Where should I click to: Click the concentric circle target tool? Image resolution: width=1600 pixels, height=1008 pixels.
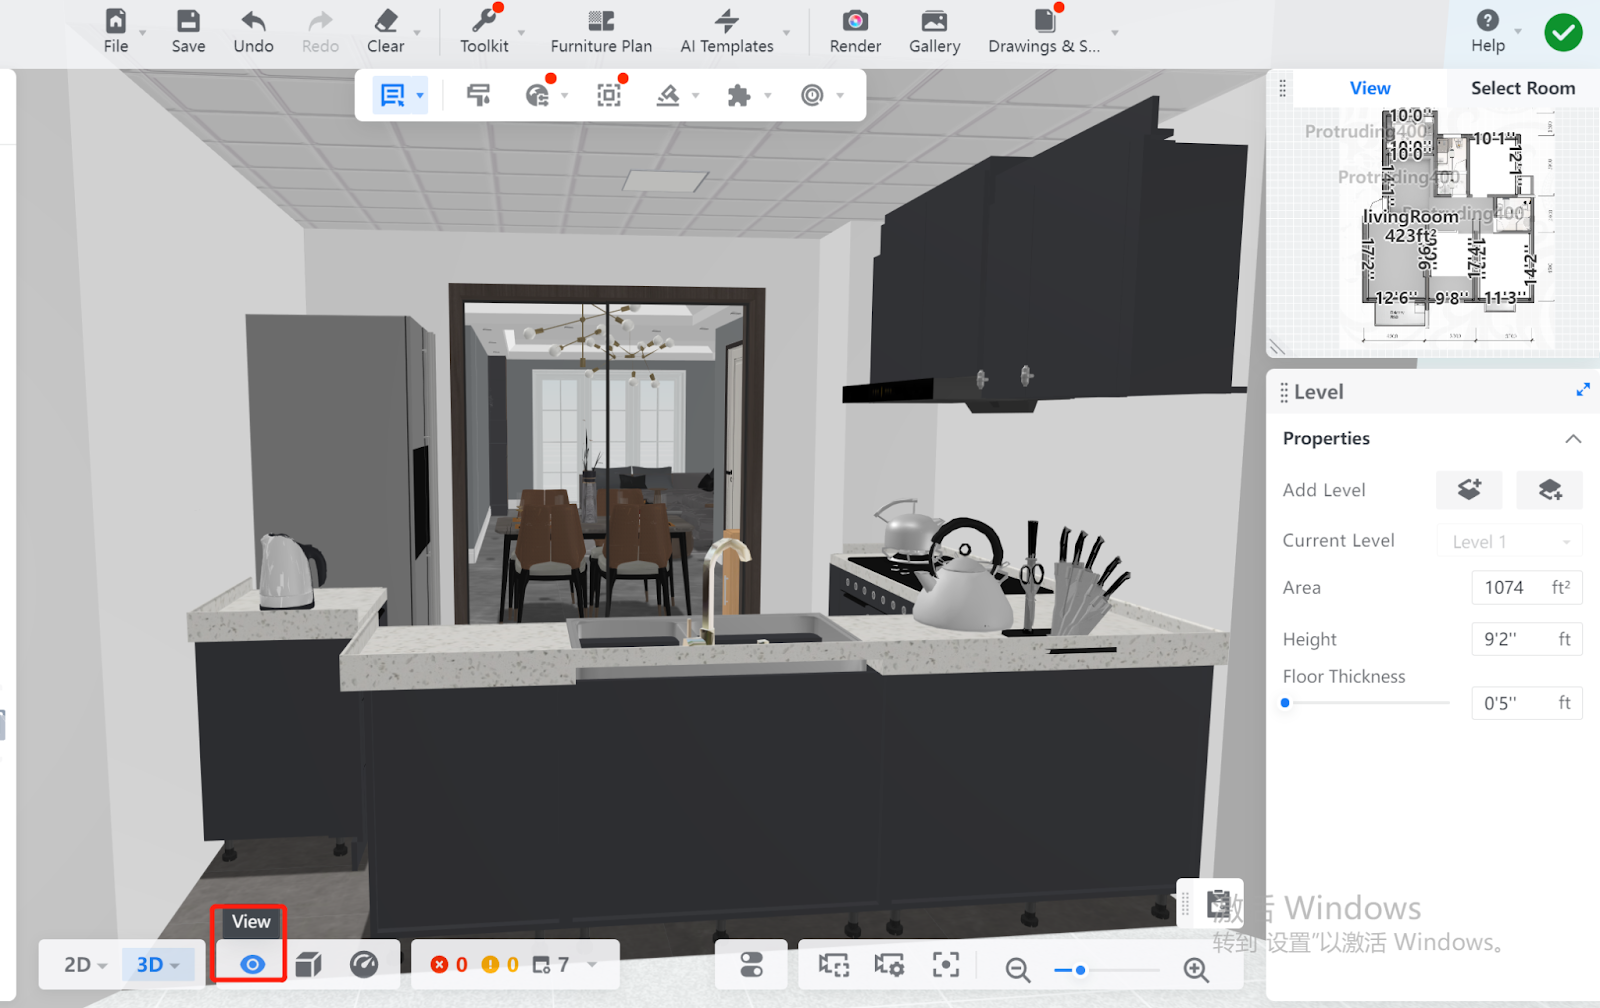812,95
